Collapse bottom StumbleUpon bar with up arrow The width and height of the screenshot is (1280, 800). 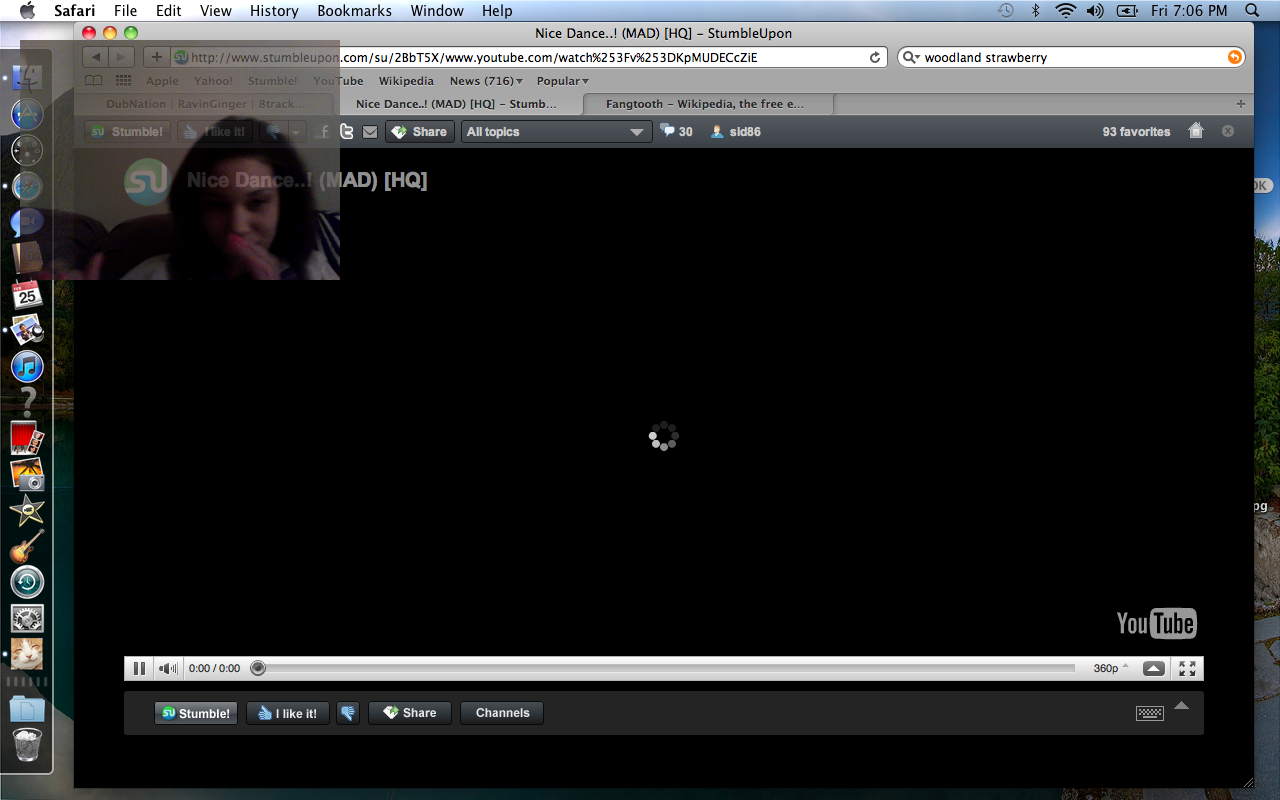coord(1181,706)
